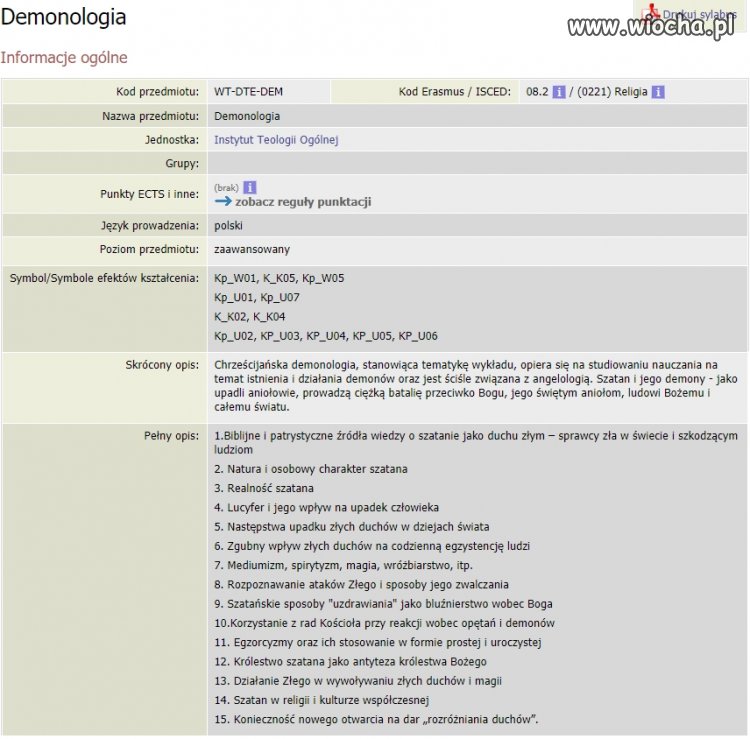Image resolution: width=750 pixels, height=739 pixels.
Task: Select item 13. Działanie Złego w wywoływaniu
Action: coord(358,681)
